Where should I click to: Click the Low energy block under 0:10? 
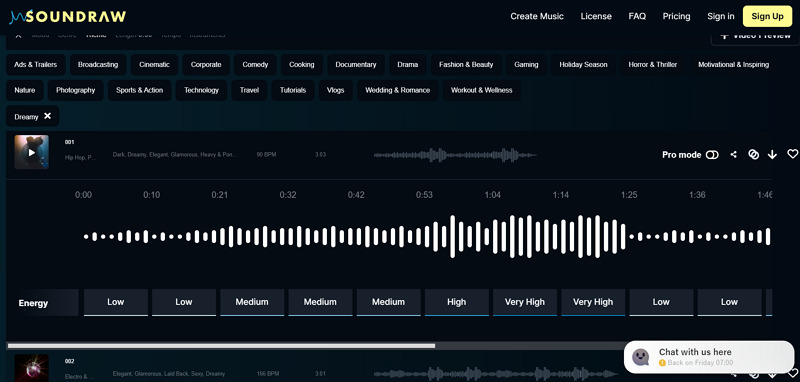[184, 302]
